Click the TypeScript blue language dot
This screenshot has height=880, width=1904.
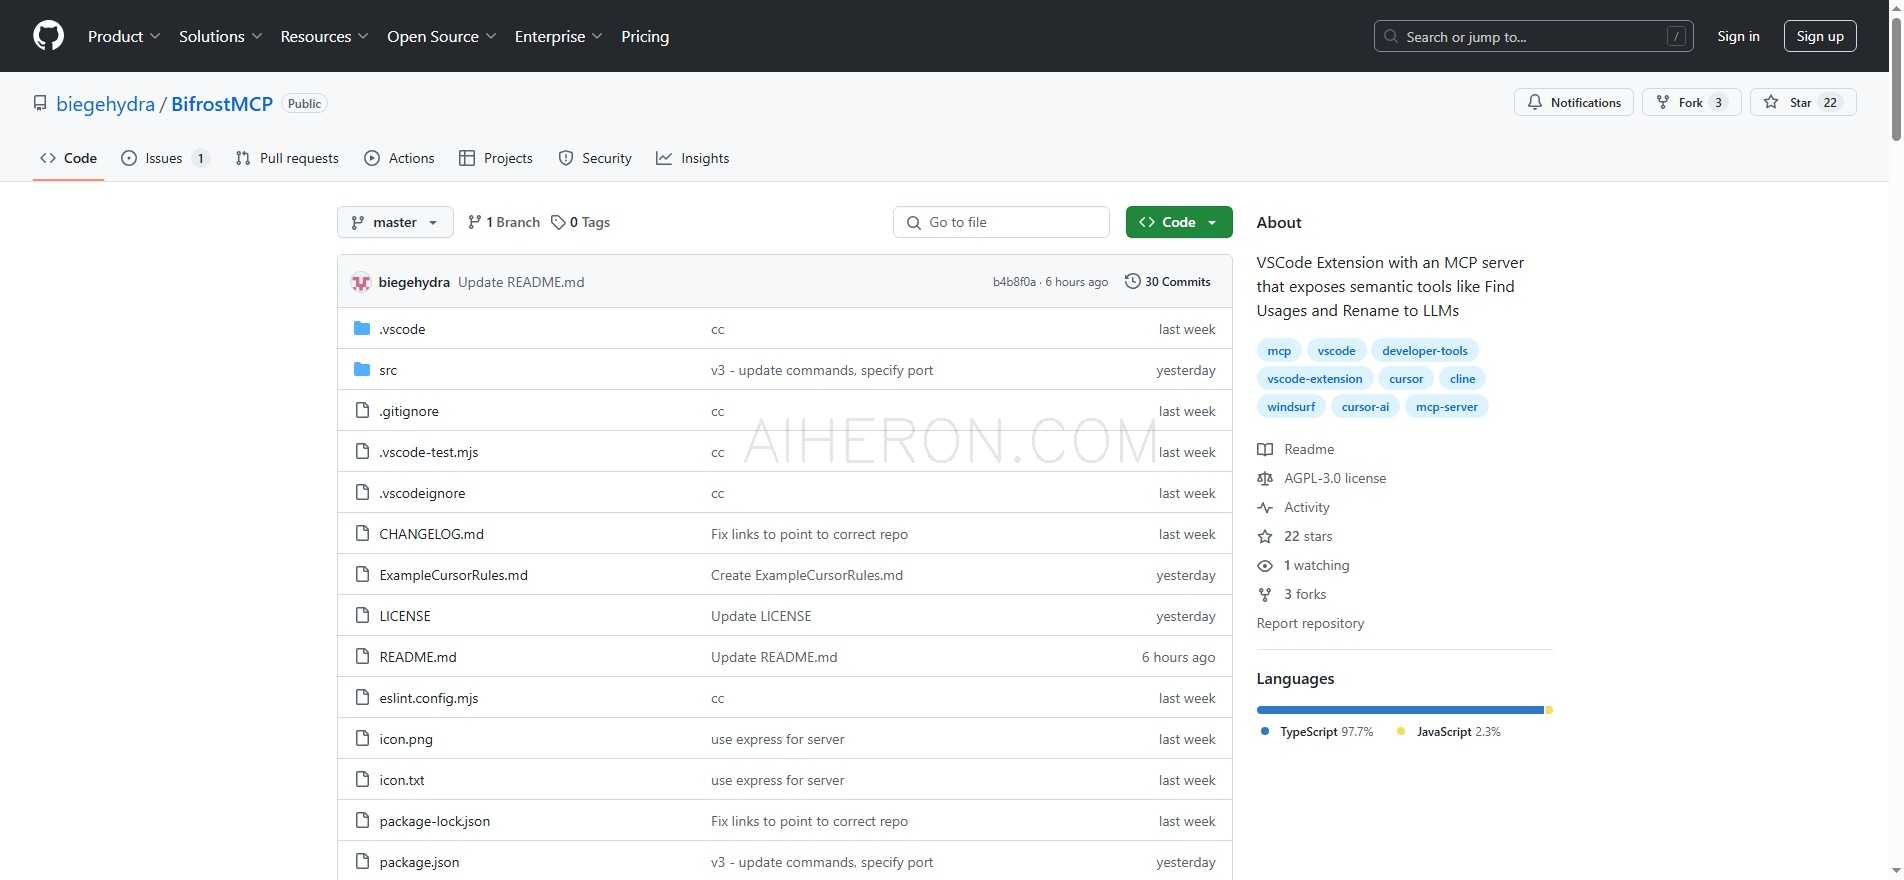[1265, 731]
